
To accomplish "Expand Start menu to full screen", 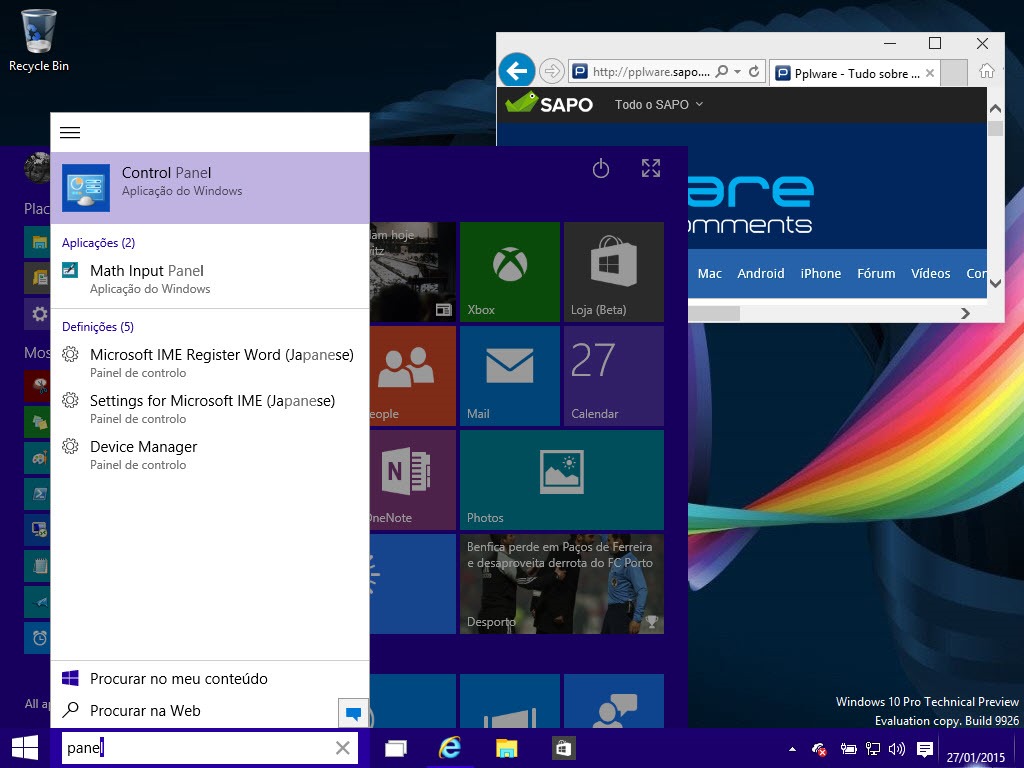I will click(650, 168).
